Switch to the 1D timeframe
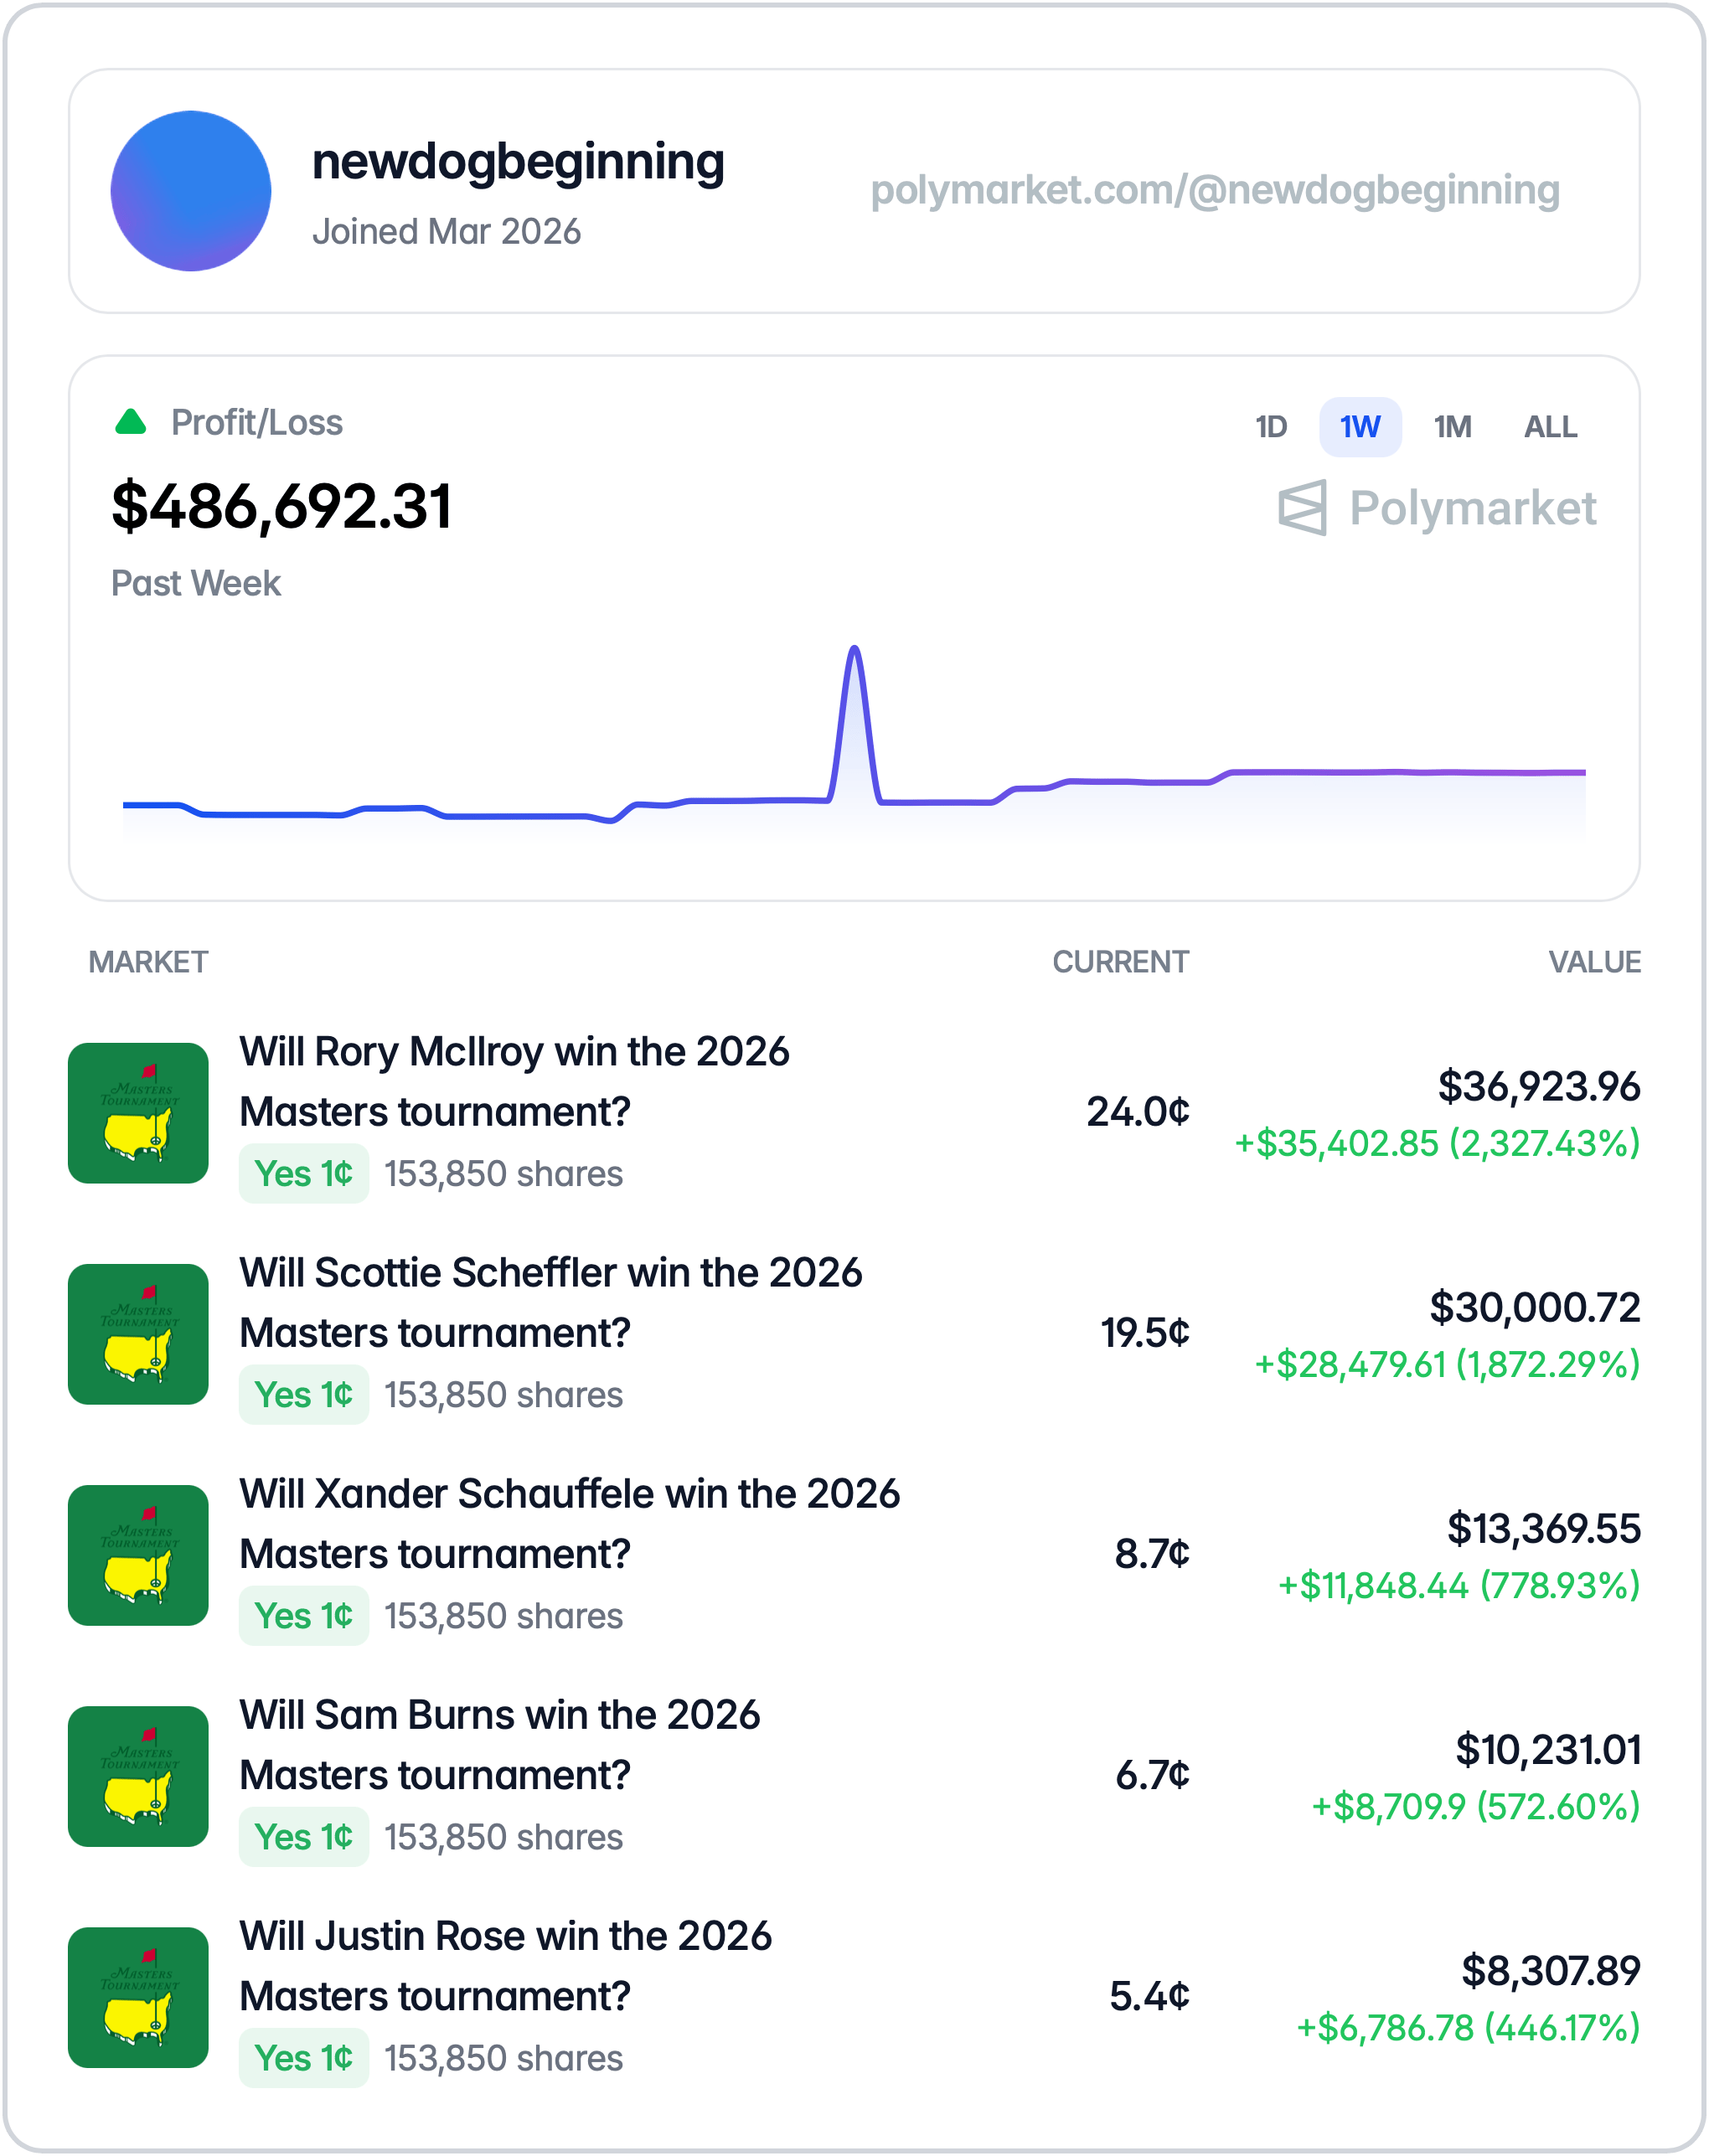Image resolution: width=1709 pixels, height=2156 pixels. (x=1272, y=426)
